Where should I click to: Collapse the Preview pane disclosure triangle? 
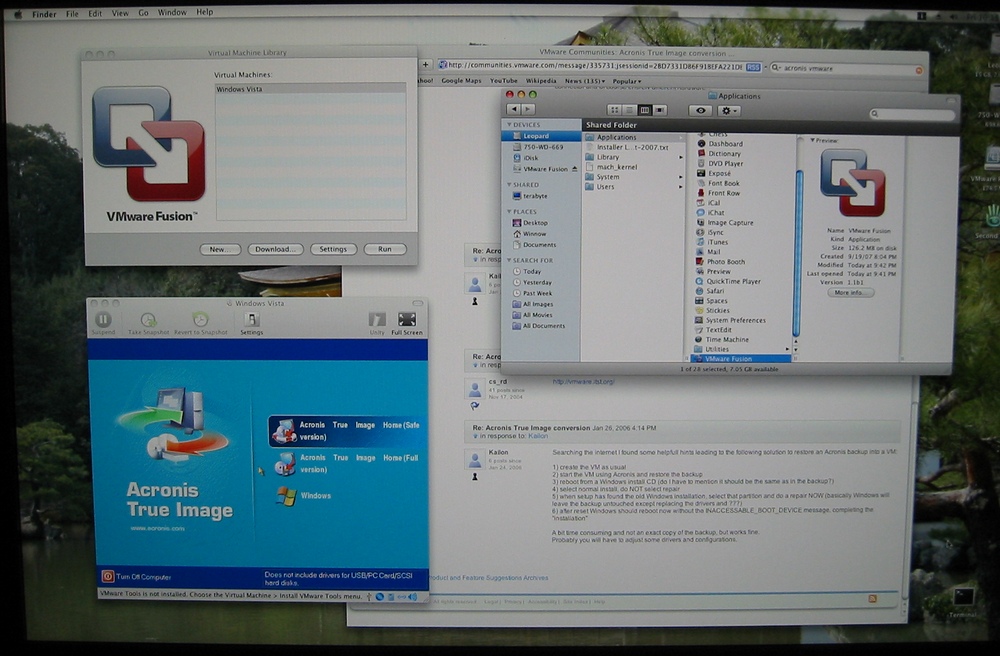click(812, 140)
